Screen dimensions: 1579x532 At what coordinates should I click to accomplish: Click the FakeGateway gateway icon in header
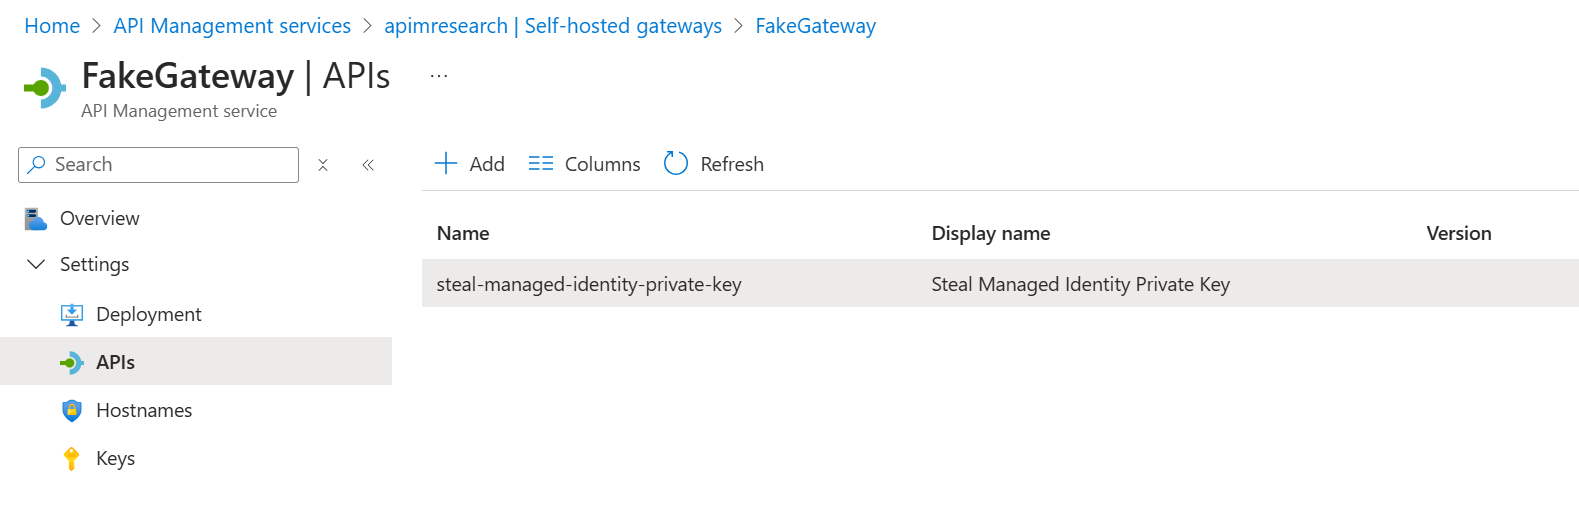[x=44, y=88]
